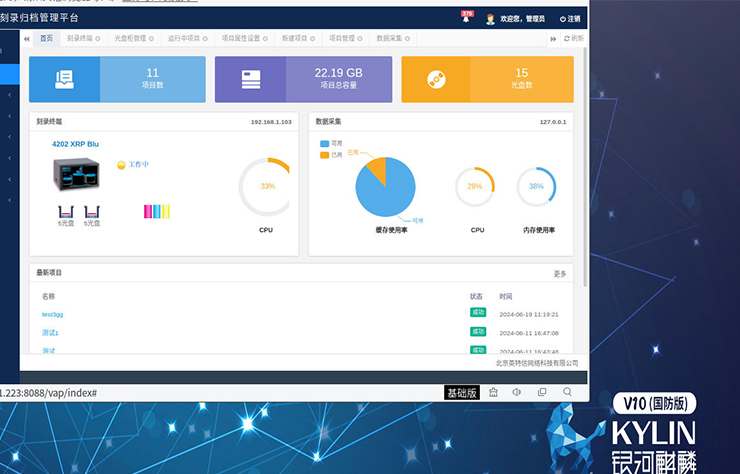This screenshot has height=474, width=740.
Task: Click the search magnifier in bottom bar
Action: click(x=568, y=392)
